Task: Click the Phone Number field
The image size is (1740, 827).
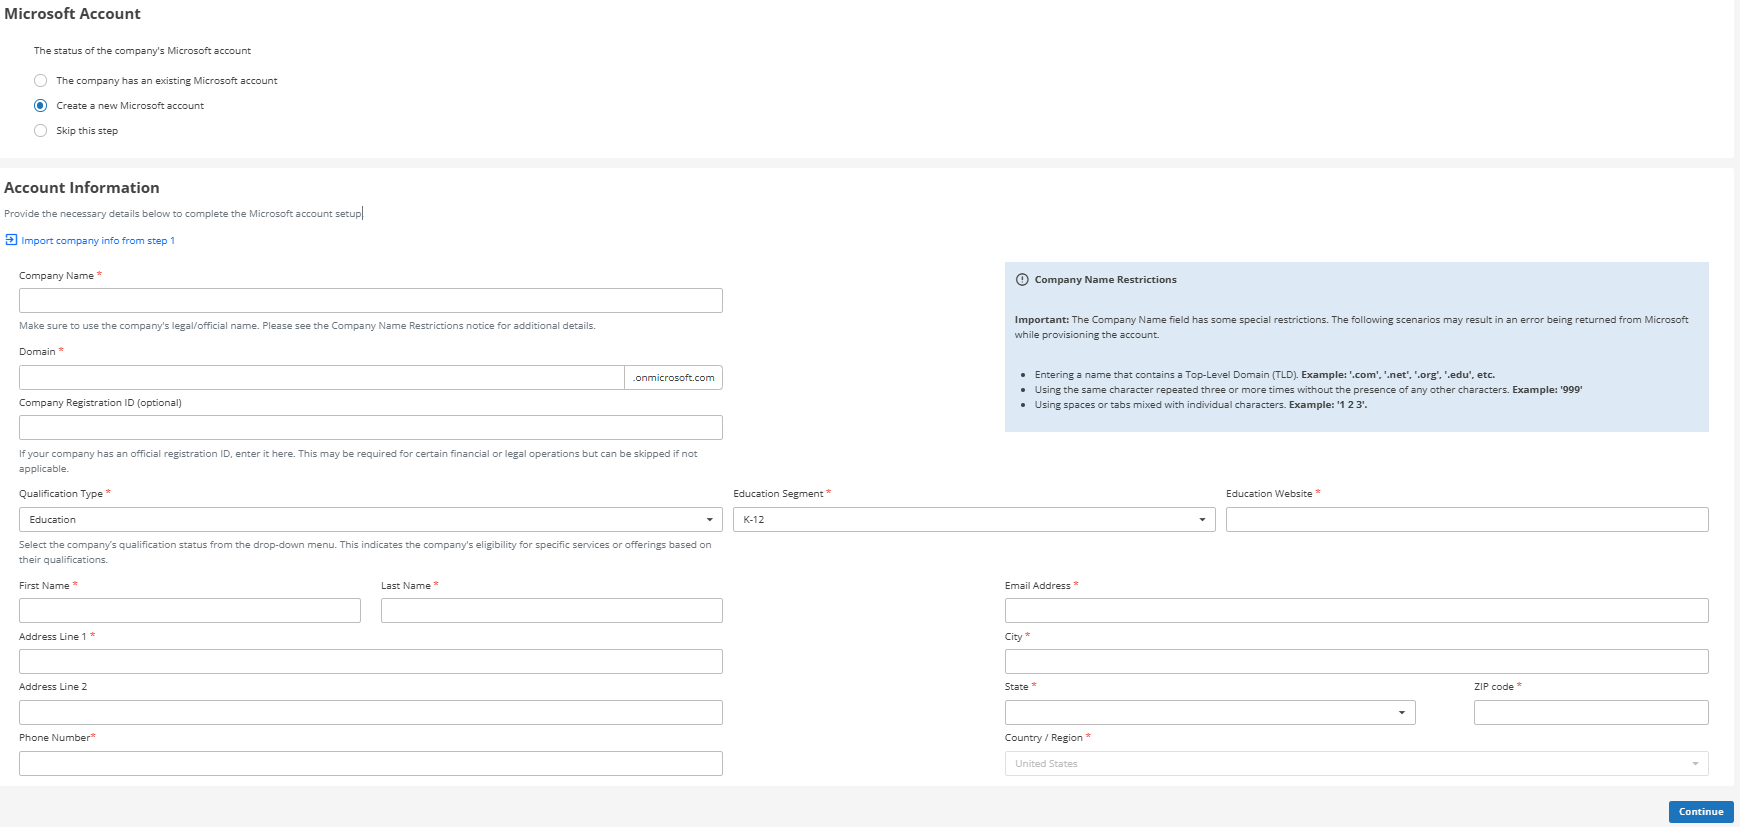Action: (x=371, y=764)
